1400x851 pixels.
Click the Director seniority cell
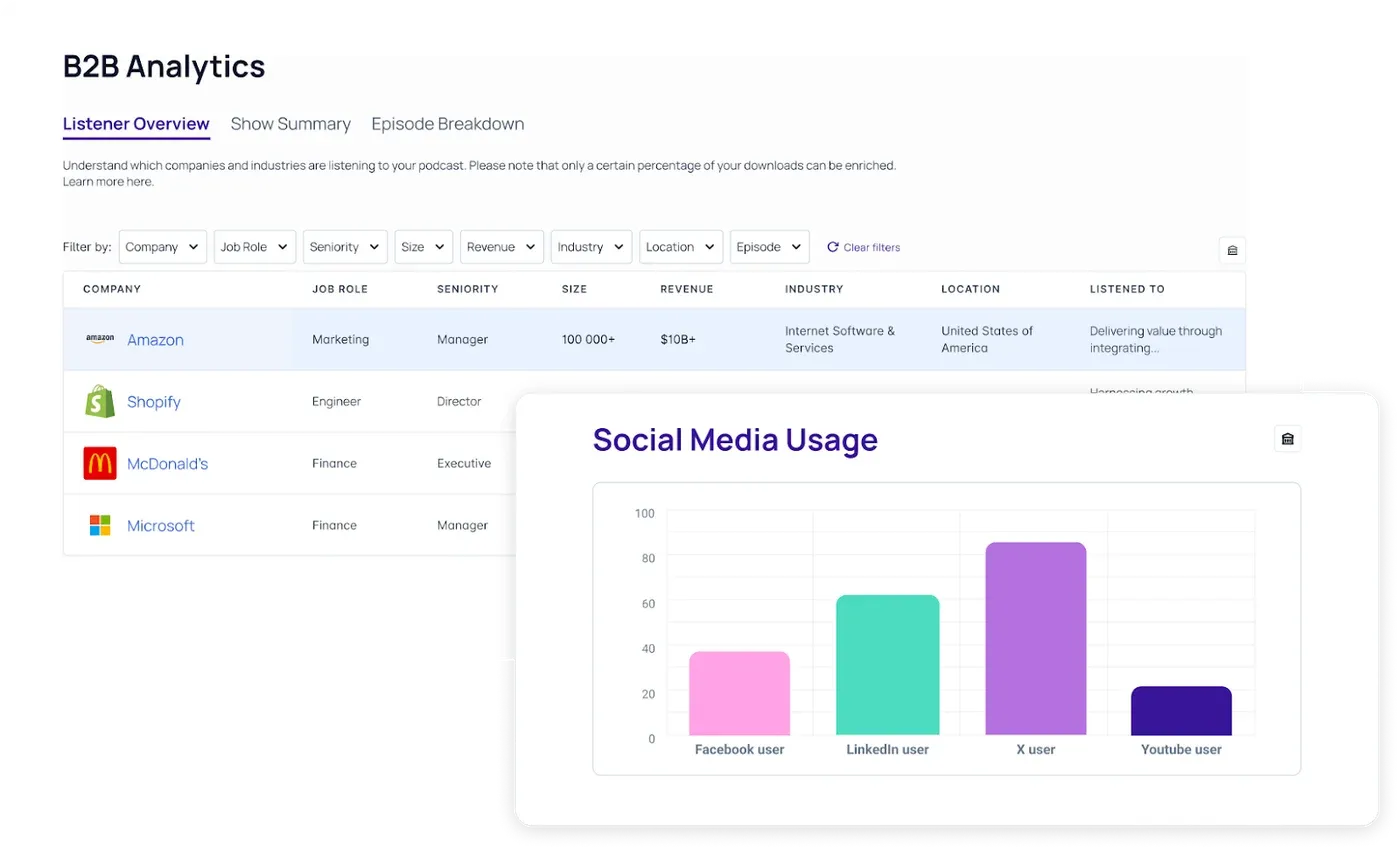[459, 401]
